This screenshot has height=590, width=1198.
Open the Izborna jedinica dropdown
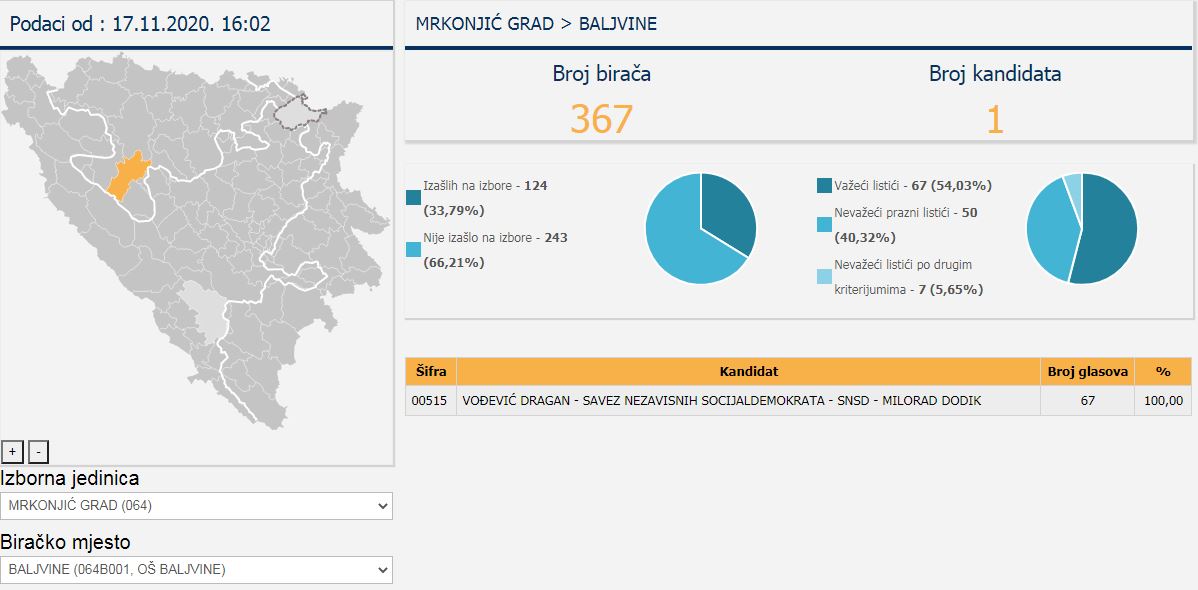pos(196,506)
